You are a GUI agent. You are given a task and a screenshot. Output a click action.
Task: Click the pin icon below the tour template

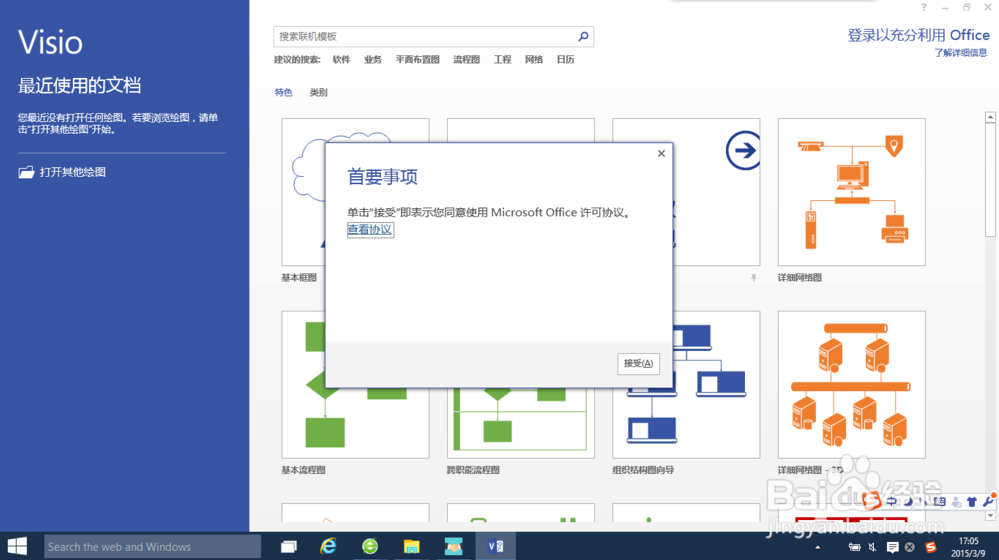753,278
